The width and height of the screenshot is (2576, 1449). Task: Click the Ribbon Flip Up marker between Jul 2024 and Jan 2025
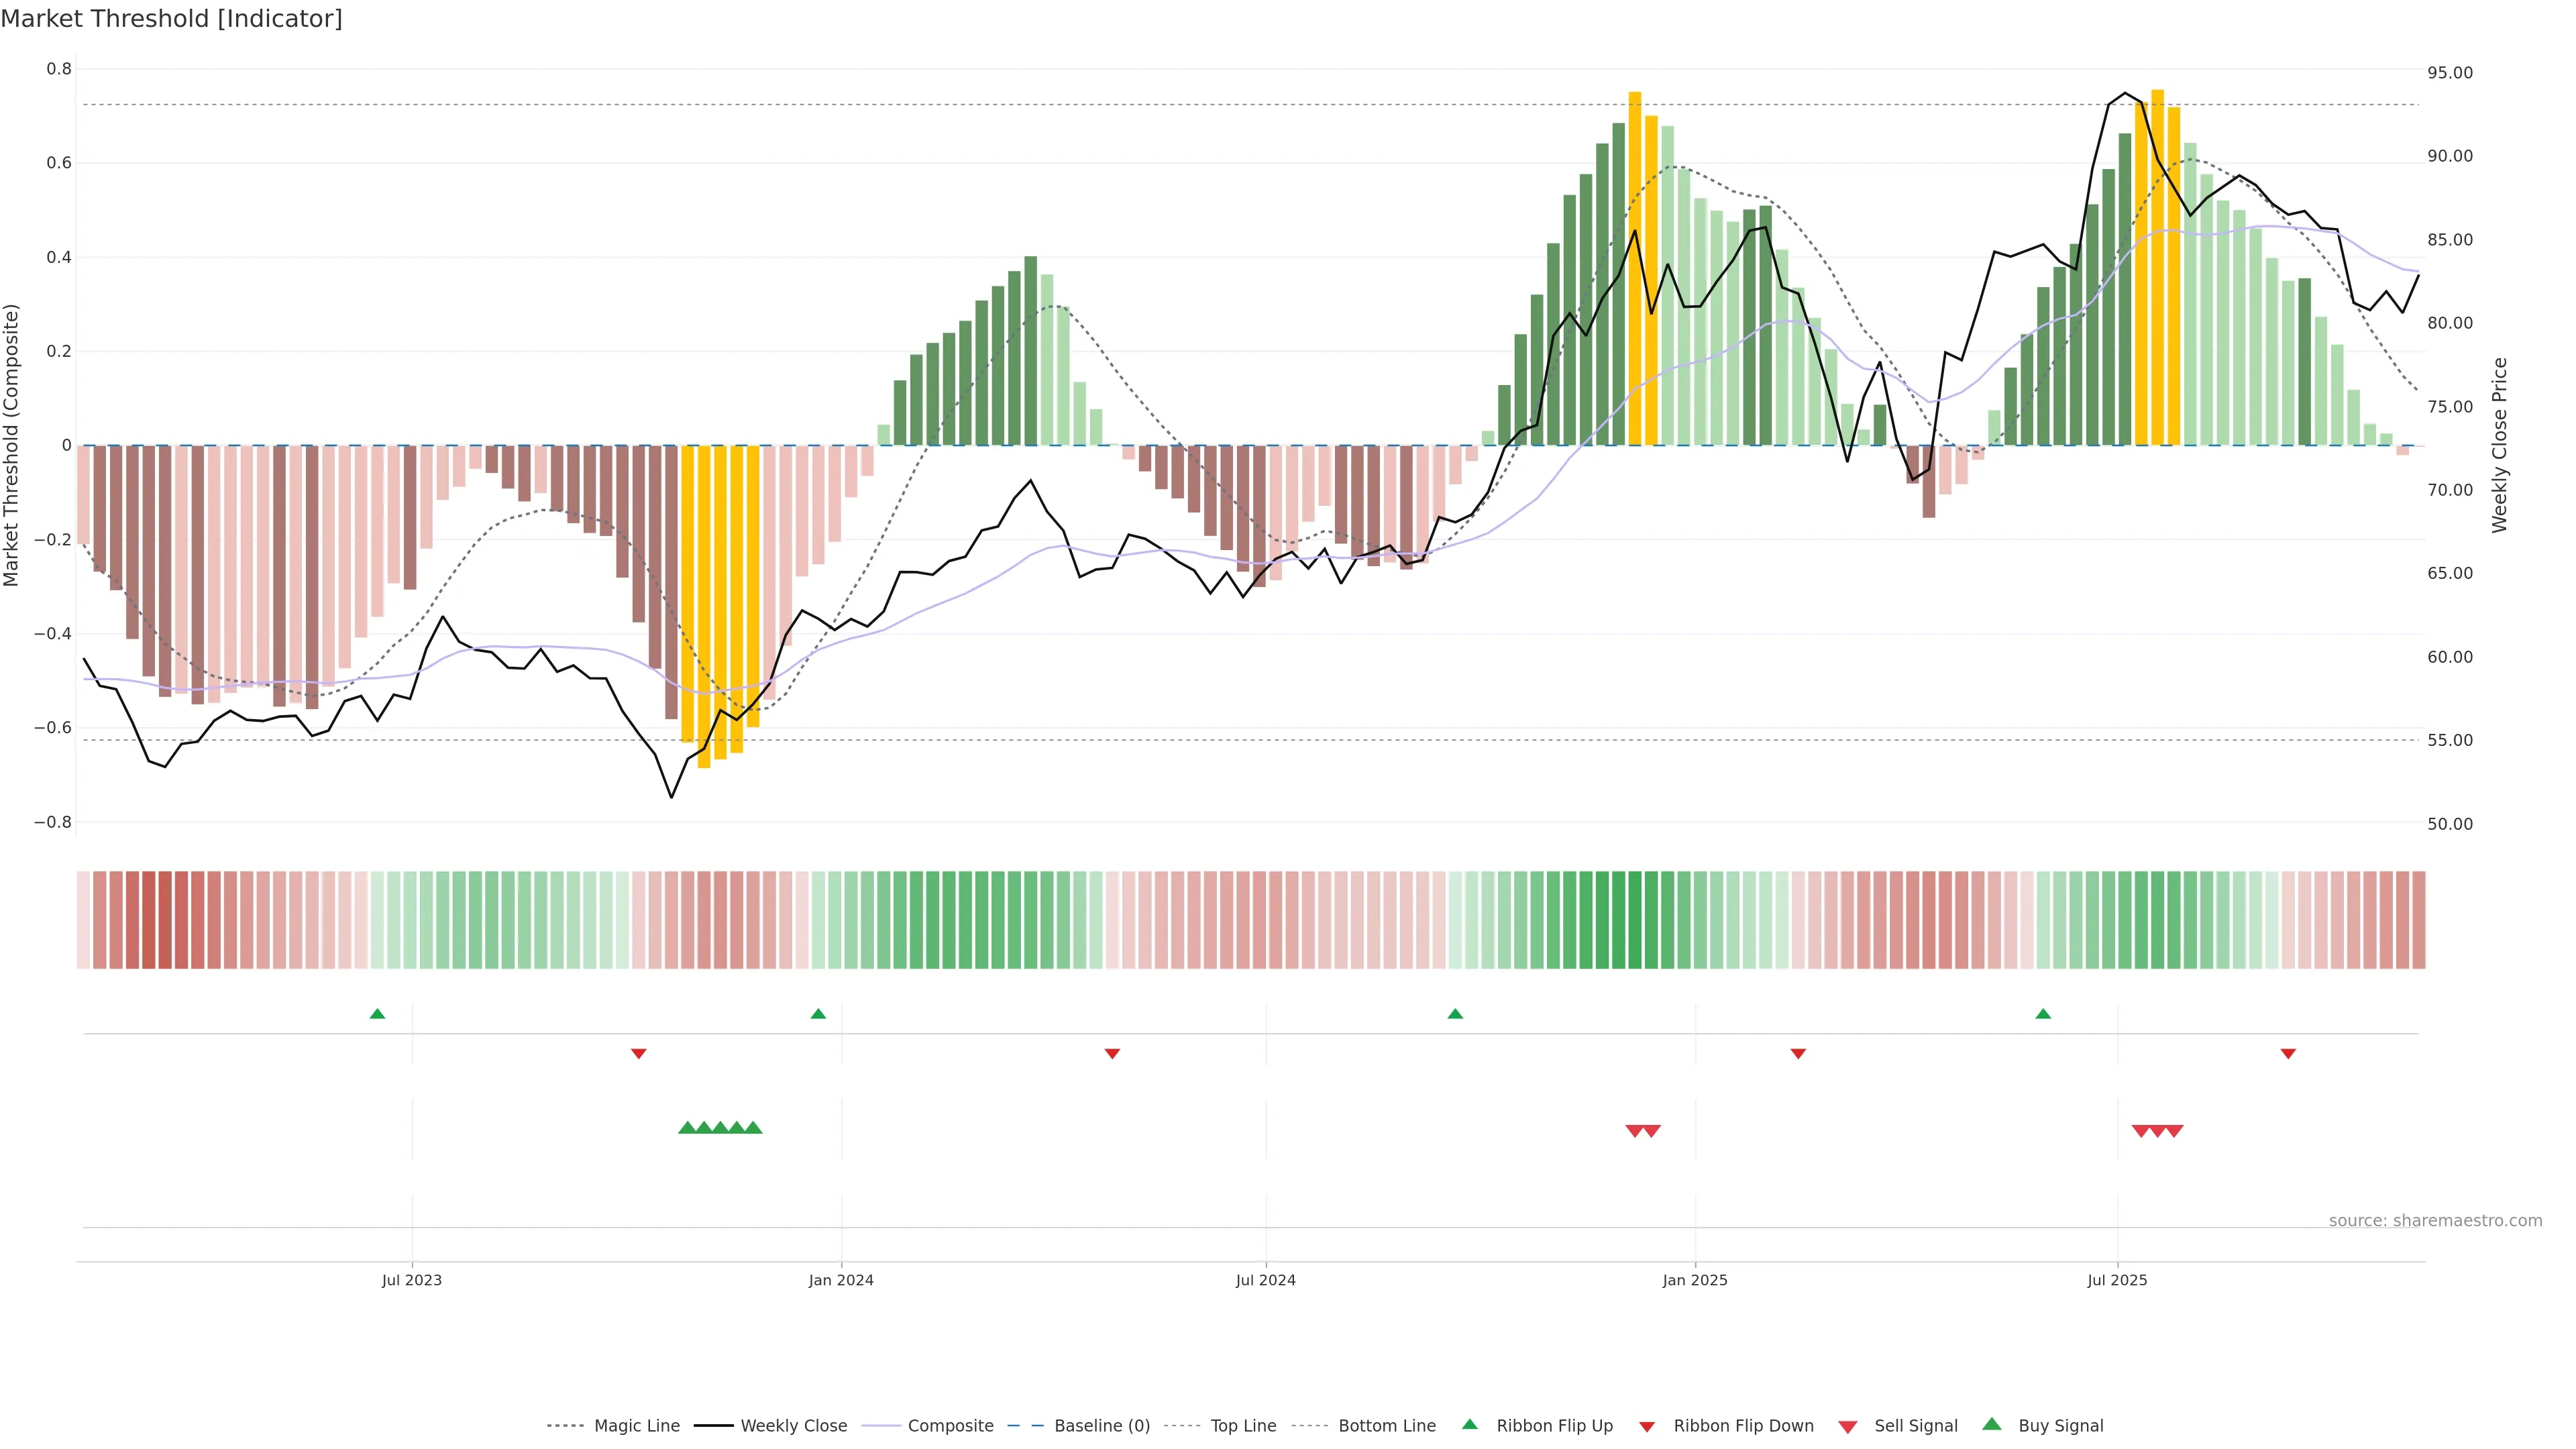[x=1455, y=1014]
